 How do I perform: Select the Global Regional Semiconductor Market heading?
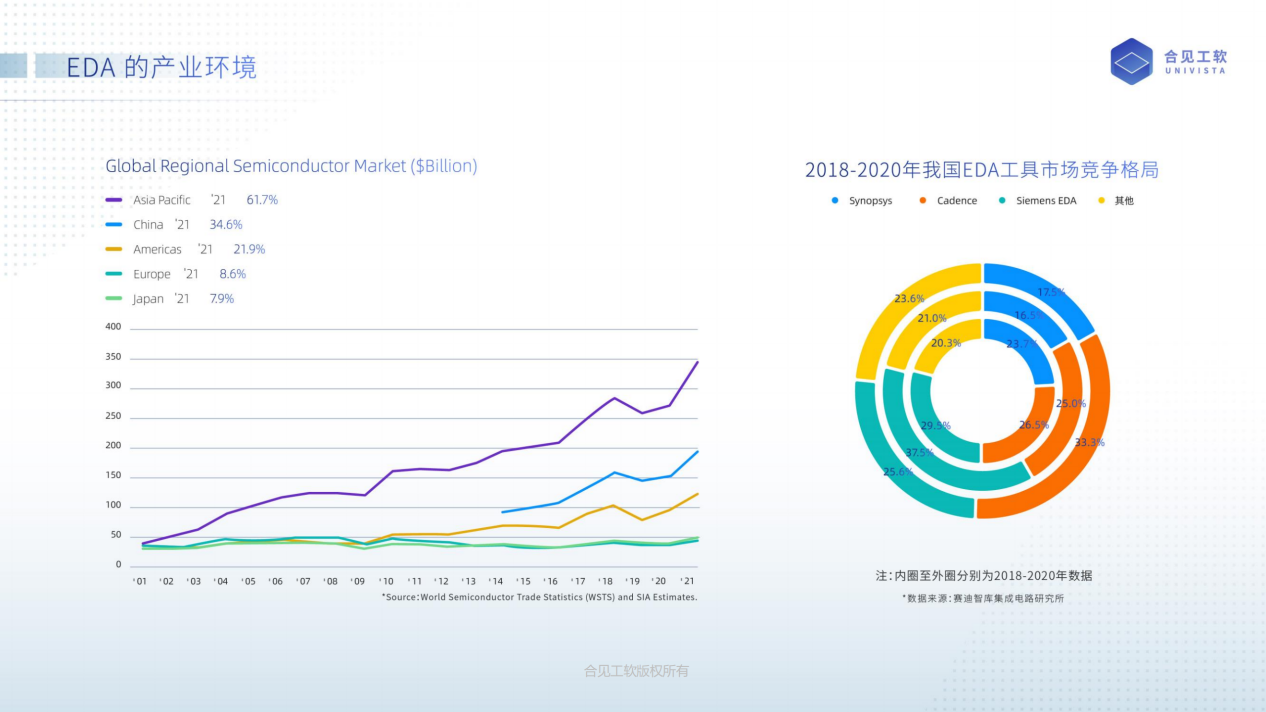click(x=291, y=166)
